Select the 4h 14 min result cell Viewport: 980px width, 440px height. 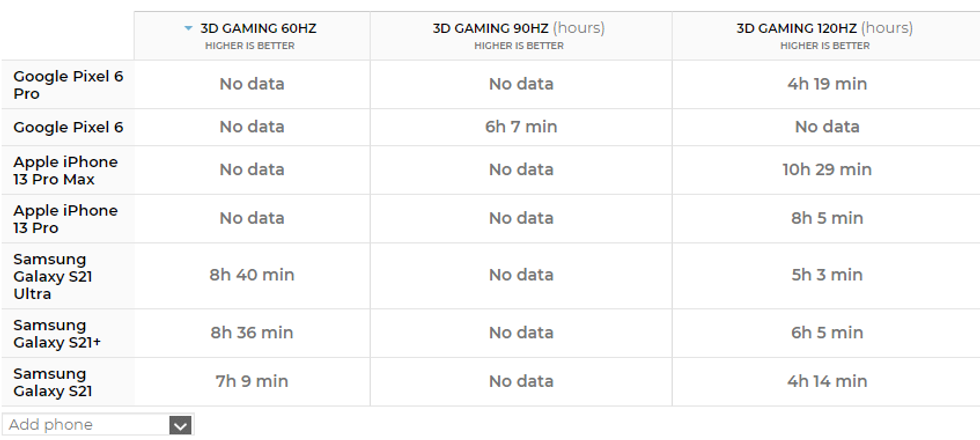tap(827, 381)
